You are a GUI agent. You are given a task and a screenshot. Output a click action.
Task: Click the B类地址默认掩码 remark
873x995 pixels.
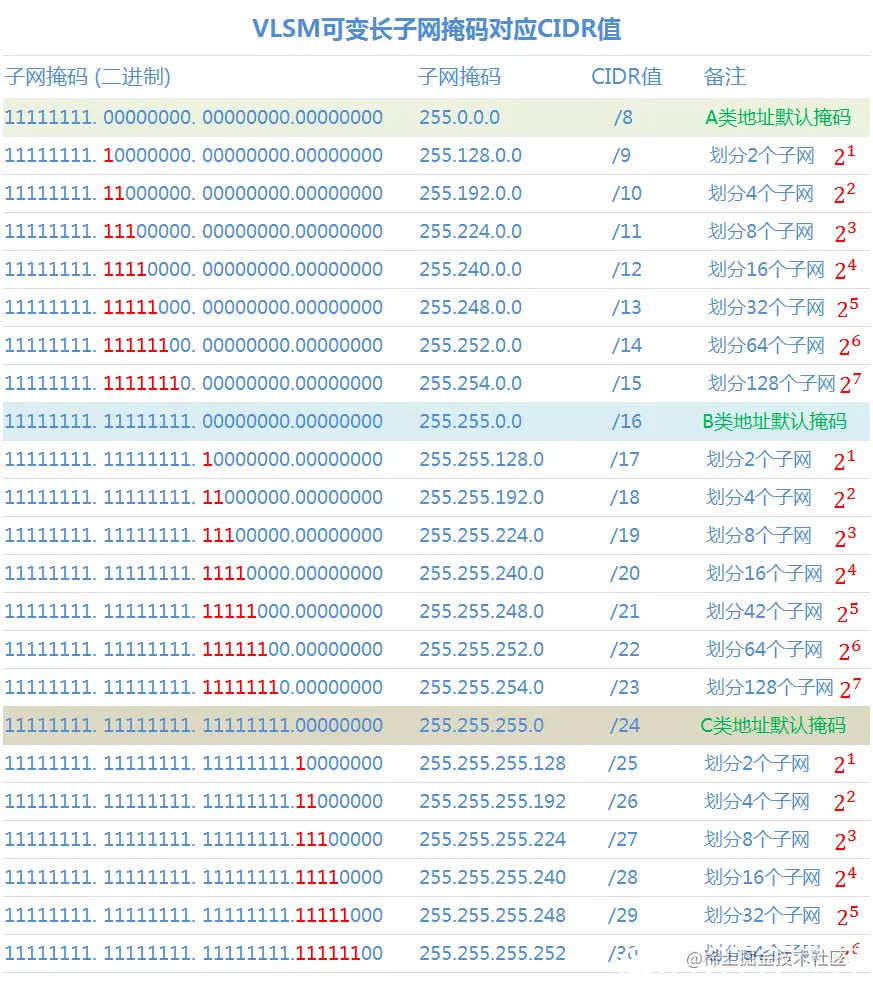(775, 421)
